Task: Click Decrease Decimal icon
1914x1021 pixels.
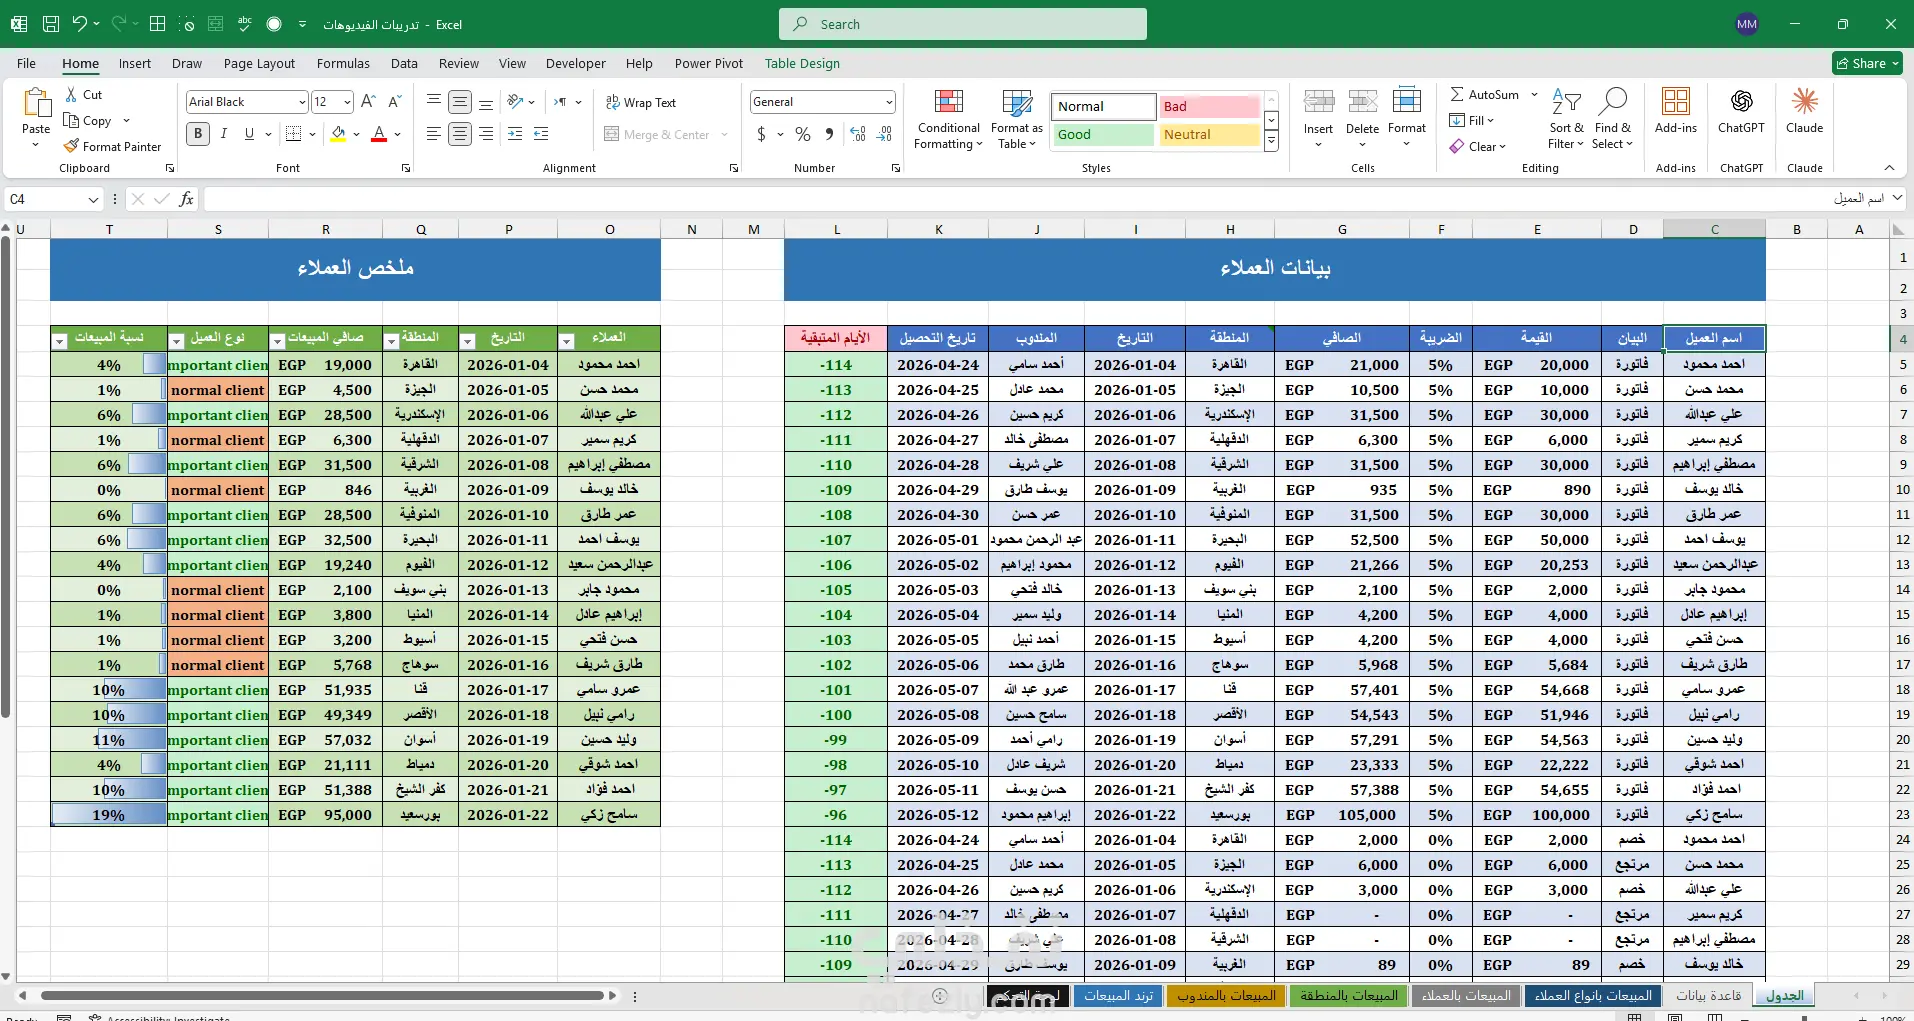Action: point(884,134)
